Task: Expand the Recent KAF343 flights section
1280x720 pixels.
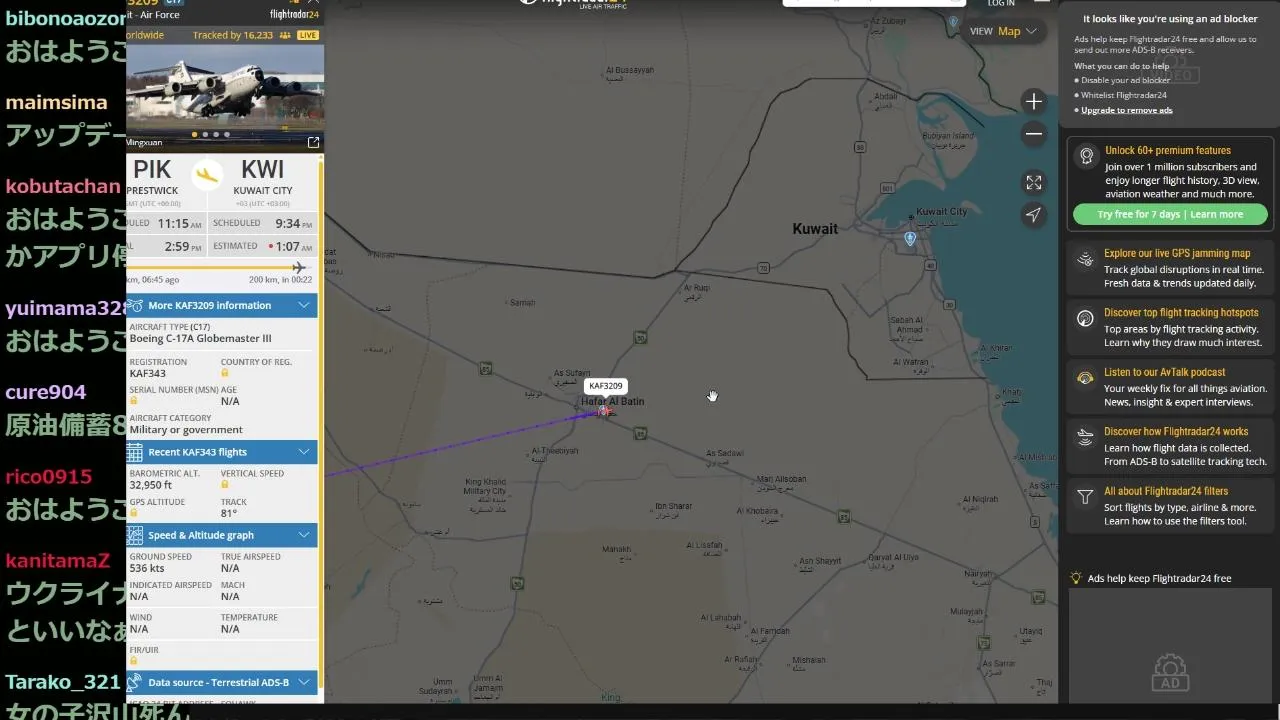Action: pos(222,452)
